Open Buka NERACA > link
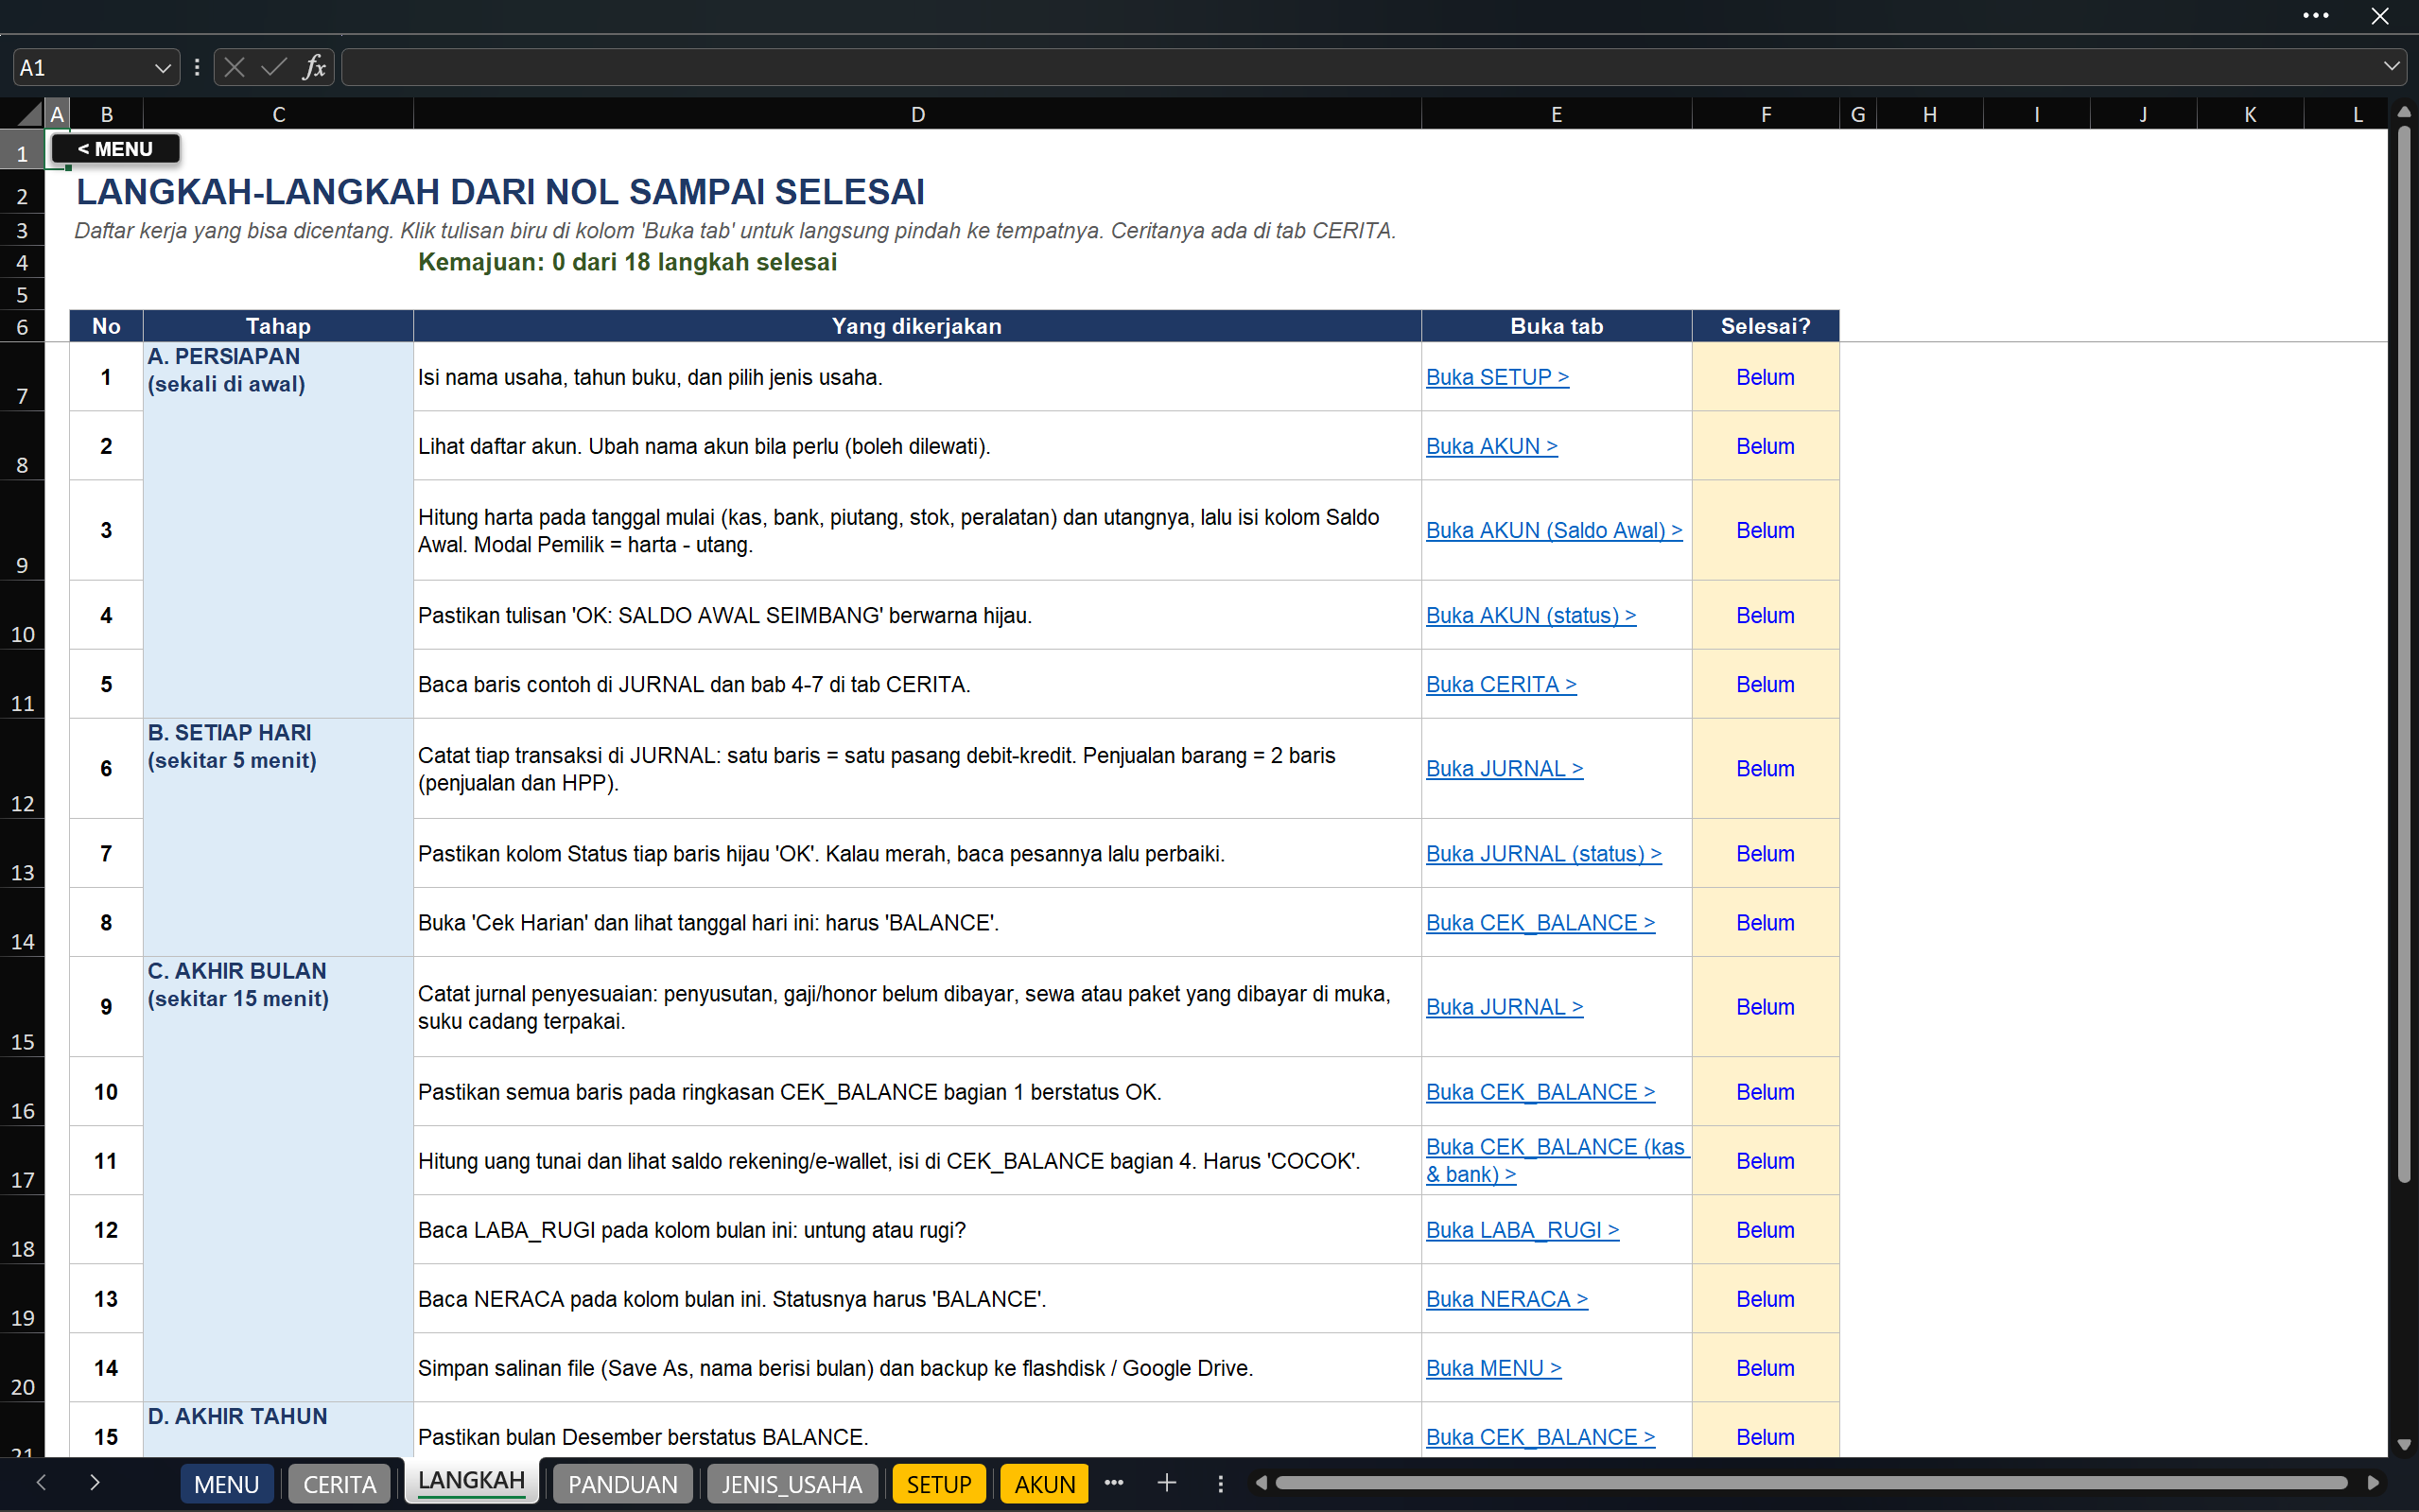The height and width of the screenshot is (1512, 2419). click(1506, 1299)
